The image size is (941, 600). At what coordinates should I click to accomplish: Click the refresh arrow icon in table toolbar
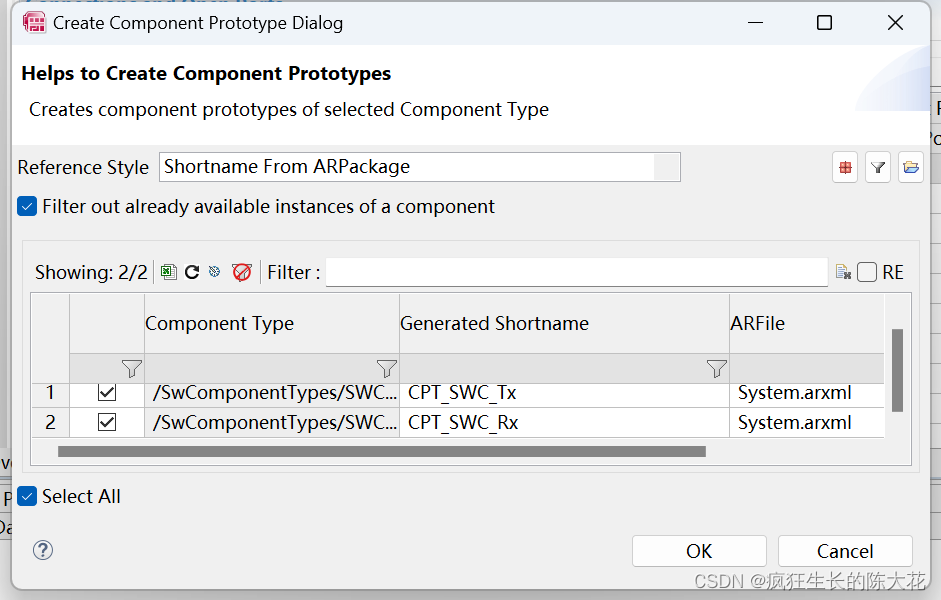point(192,272)
